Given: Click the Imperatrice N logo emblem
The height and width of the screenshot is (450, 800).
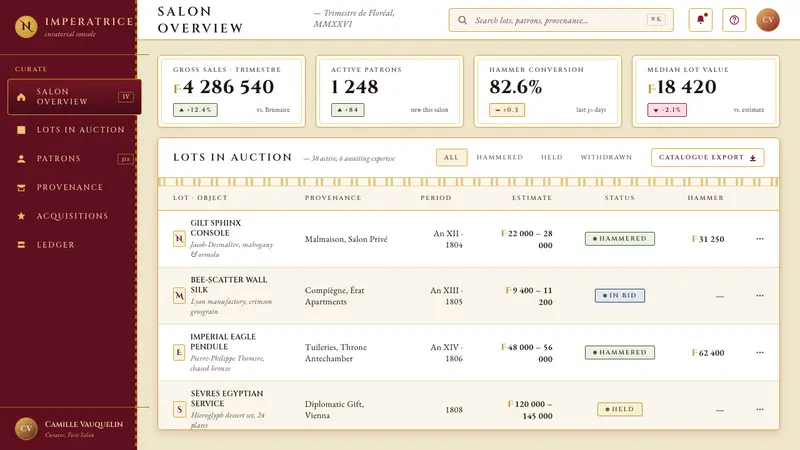Looking at the screenshot, I should click(26, 27).
